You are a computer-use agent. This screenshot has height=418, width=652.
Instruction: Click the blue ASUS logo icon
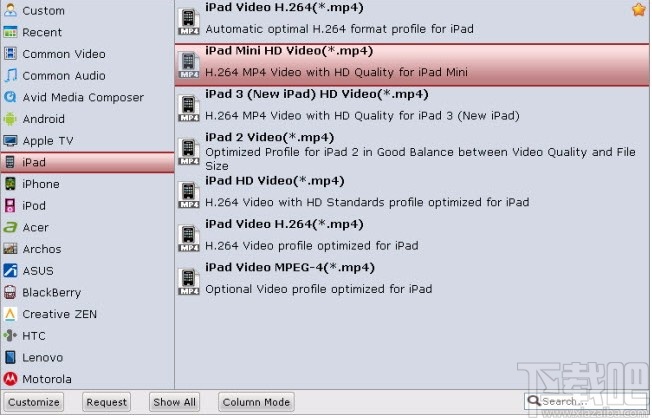pos(10,270)
